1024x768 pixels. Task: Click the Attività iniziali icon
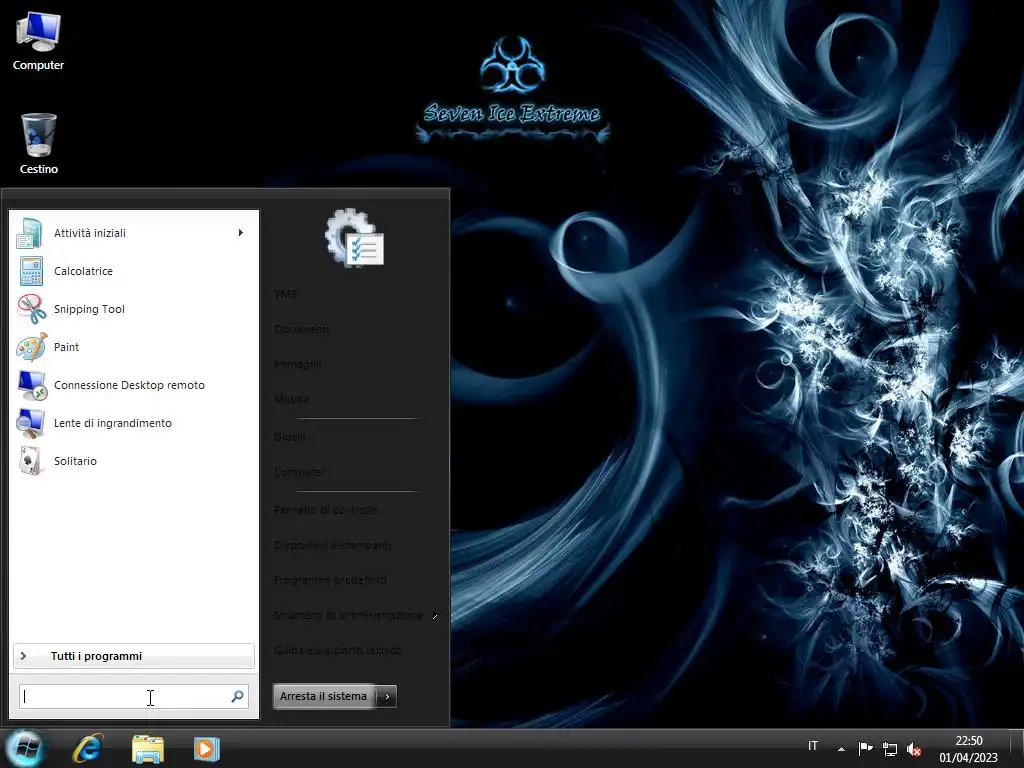point(29,233)
